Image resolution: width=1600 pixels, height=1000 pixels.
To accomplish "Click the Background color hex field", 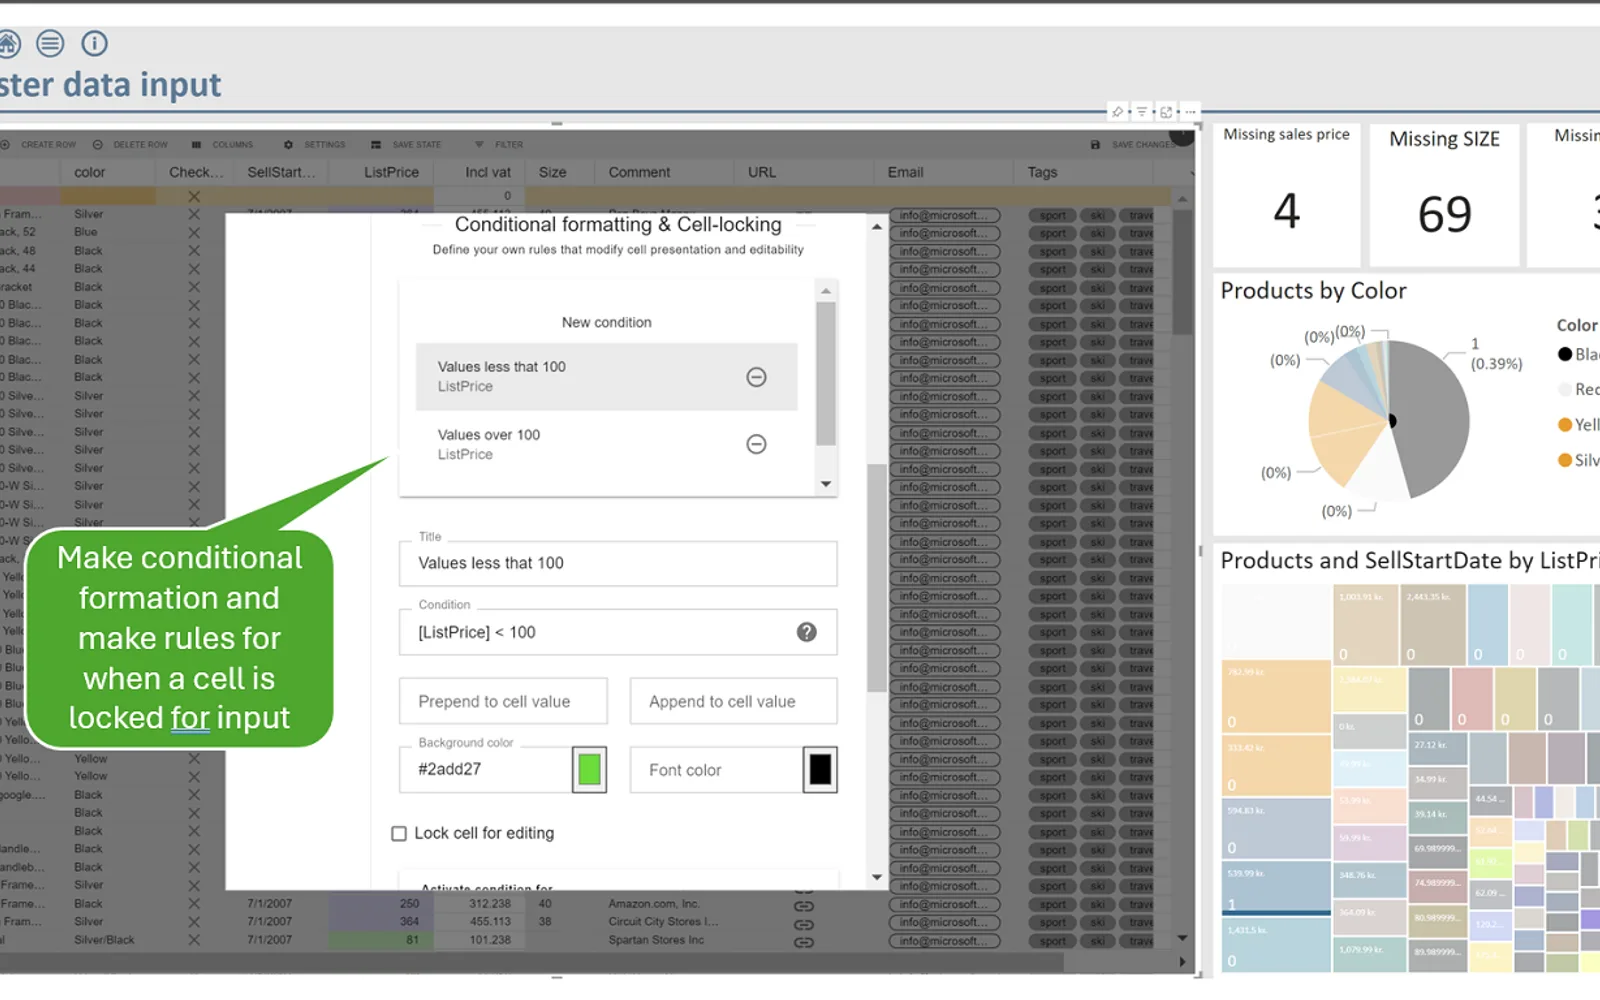I will [485, 770].
